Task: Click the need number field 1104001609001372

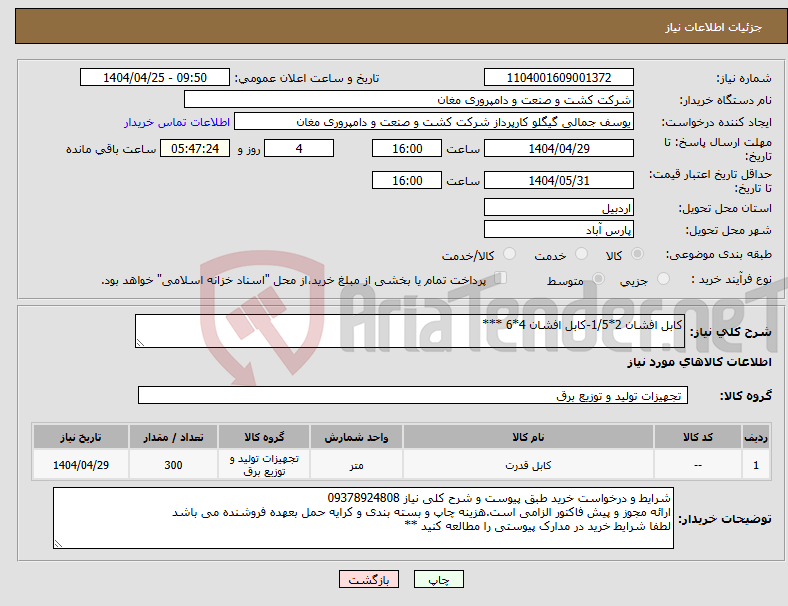Action: coord(558,78)
